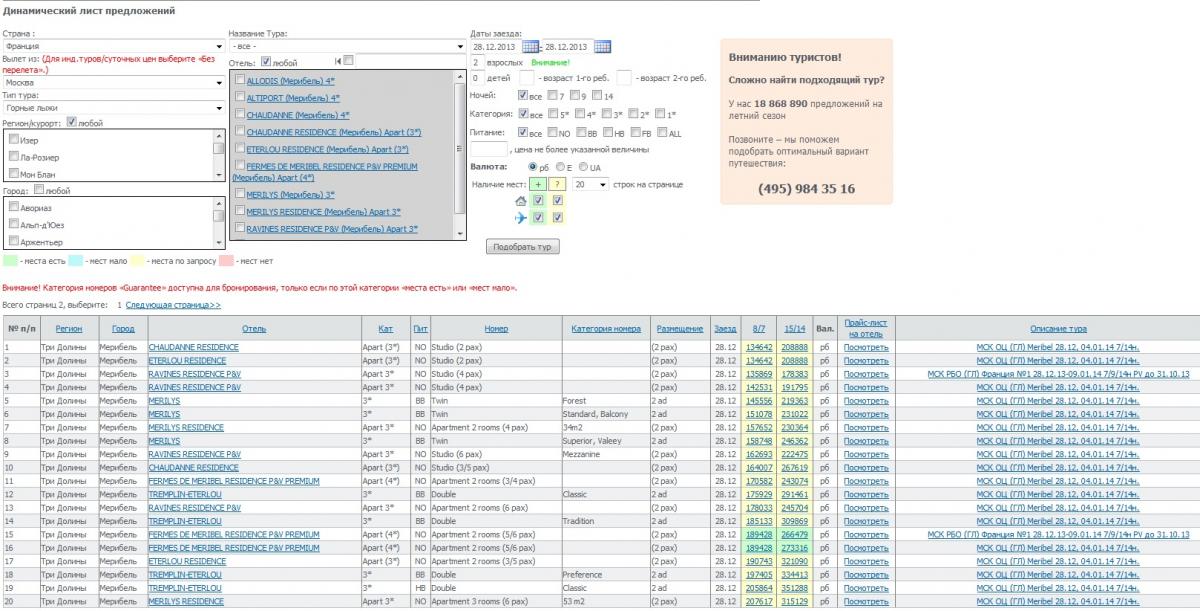Click the green plus availability indicator
The image size is (1200, 611).
(x=538, y=184)
